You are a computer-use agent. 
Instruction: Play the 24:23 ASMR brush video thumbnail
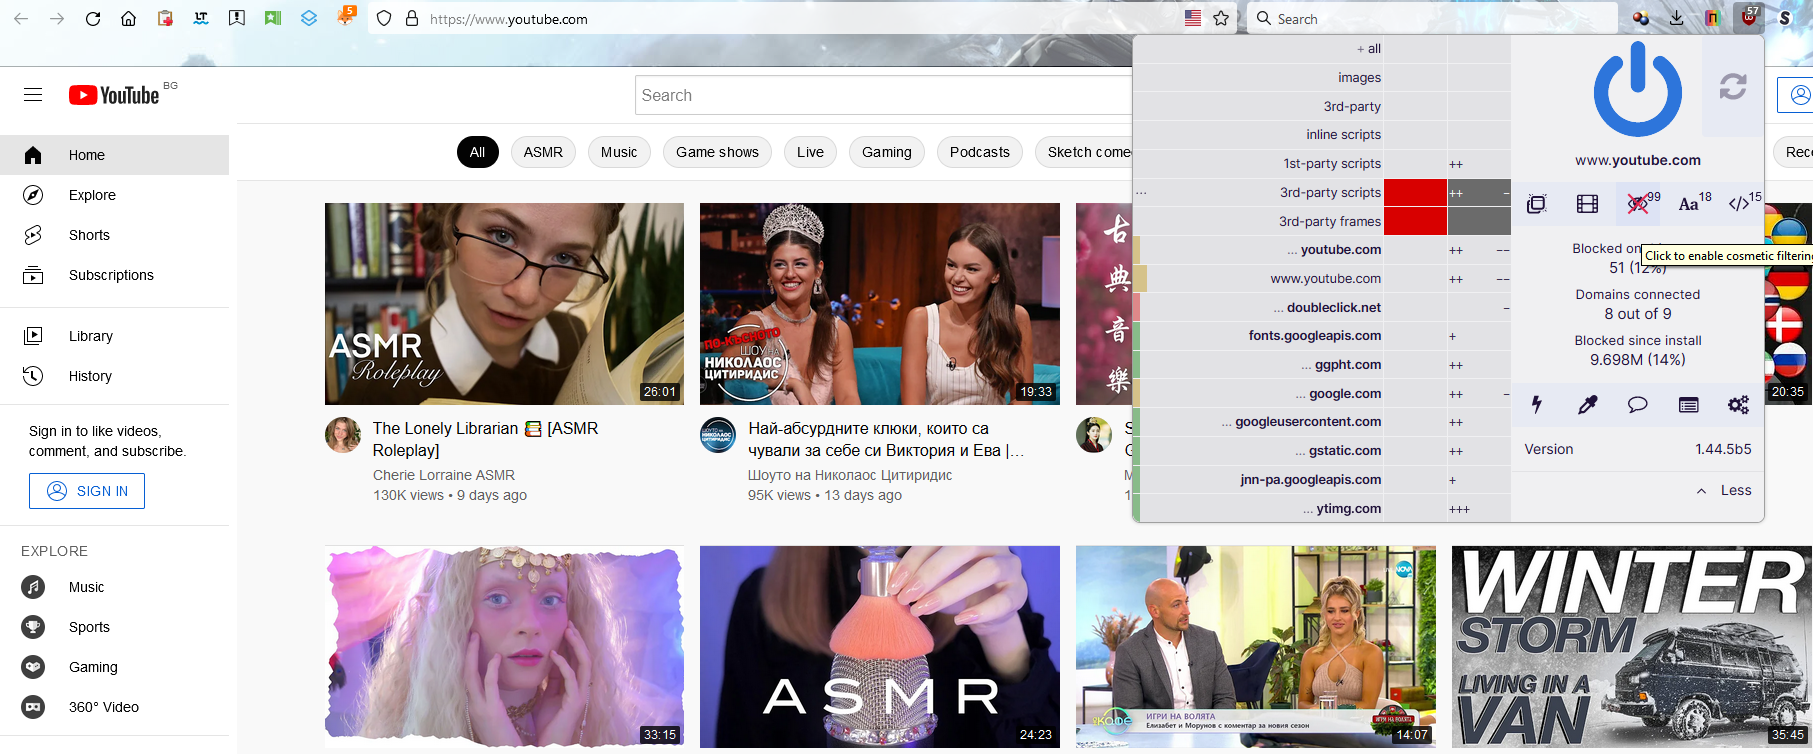pos(880,647)
